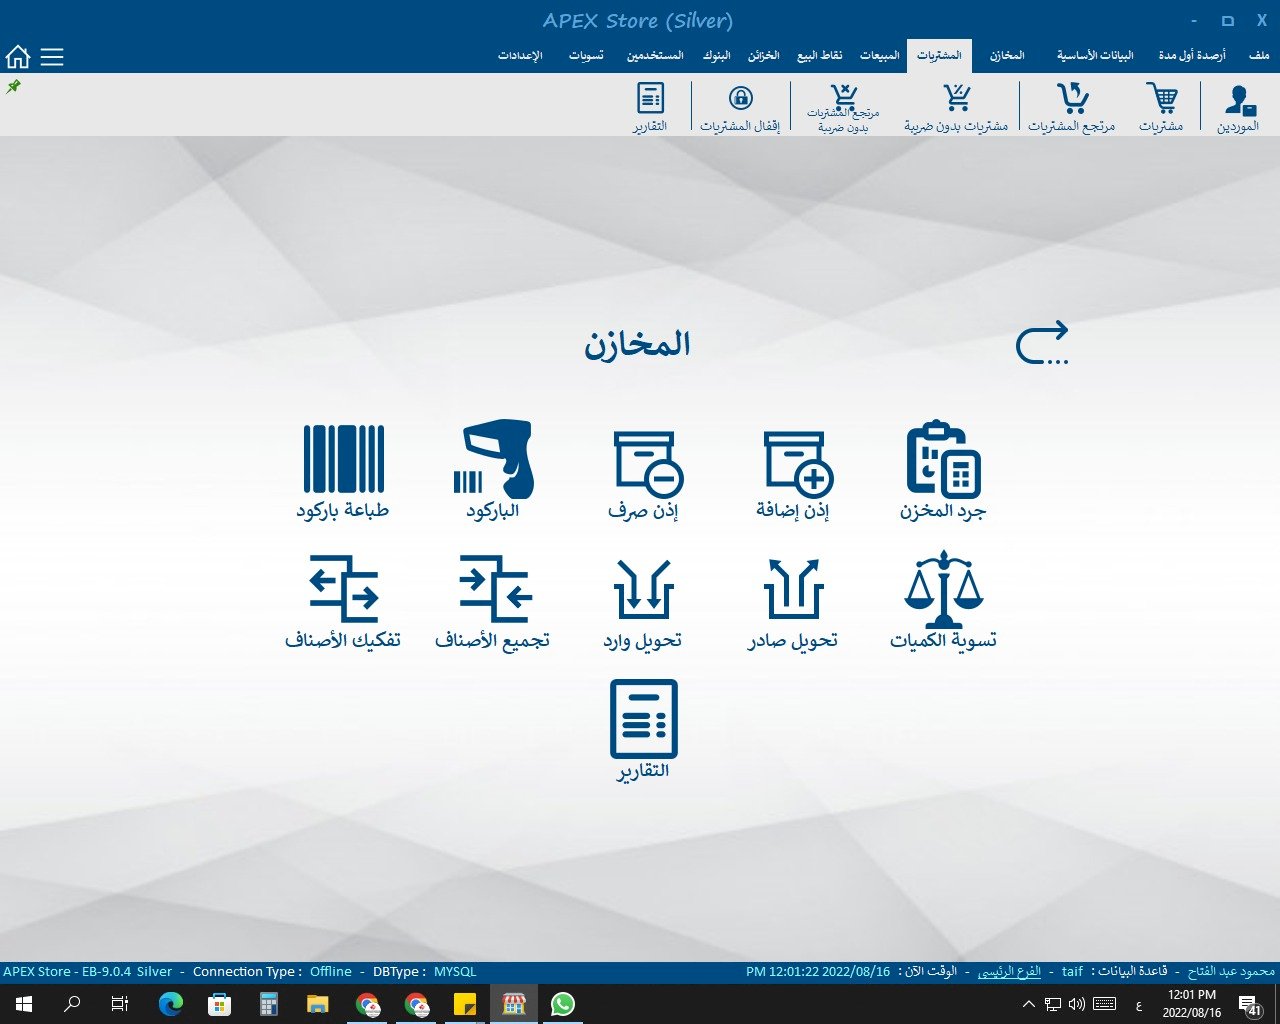Select مرتجع المشتريات purchase returns in toolbar

pyautogui.click(x=1072, y=108)
